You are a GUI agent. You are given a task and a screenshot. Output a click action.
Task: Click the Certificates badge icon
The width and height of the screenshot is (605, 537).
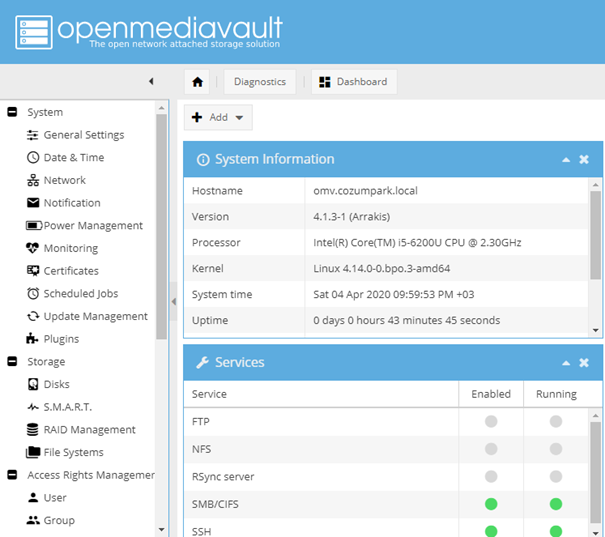point(33,271)
